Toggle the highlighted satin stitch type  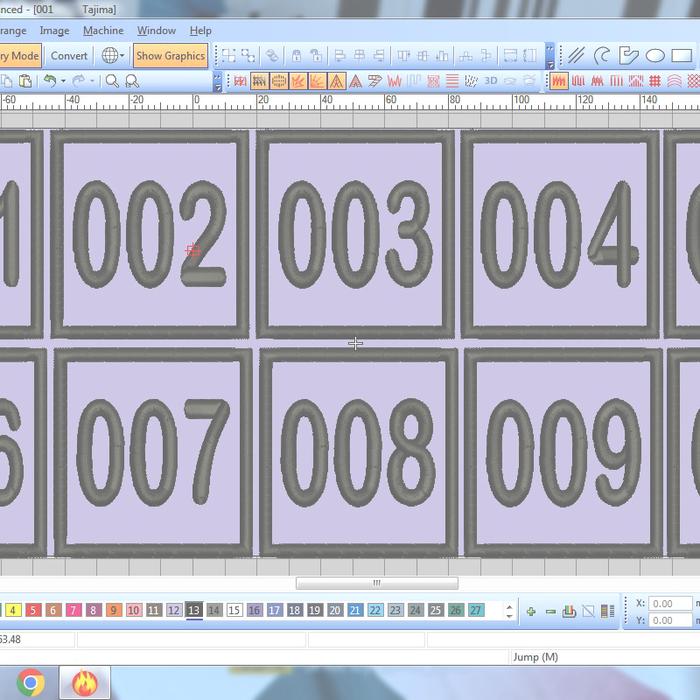[x=559, y=81]
